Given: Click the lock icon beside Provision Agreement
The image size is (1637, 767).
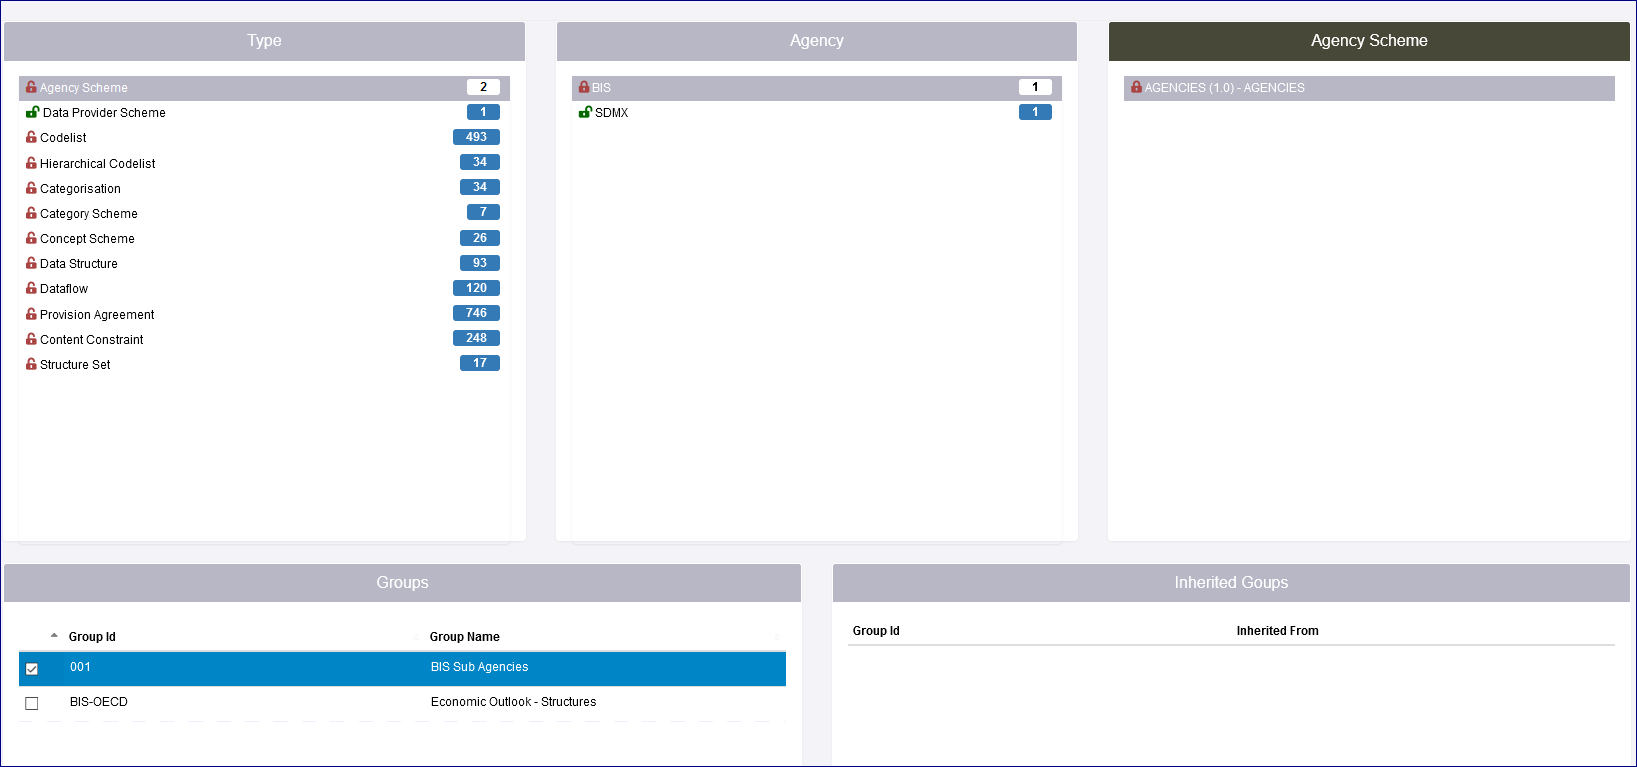Looking at the screenshot, I should 31,314.
